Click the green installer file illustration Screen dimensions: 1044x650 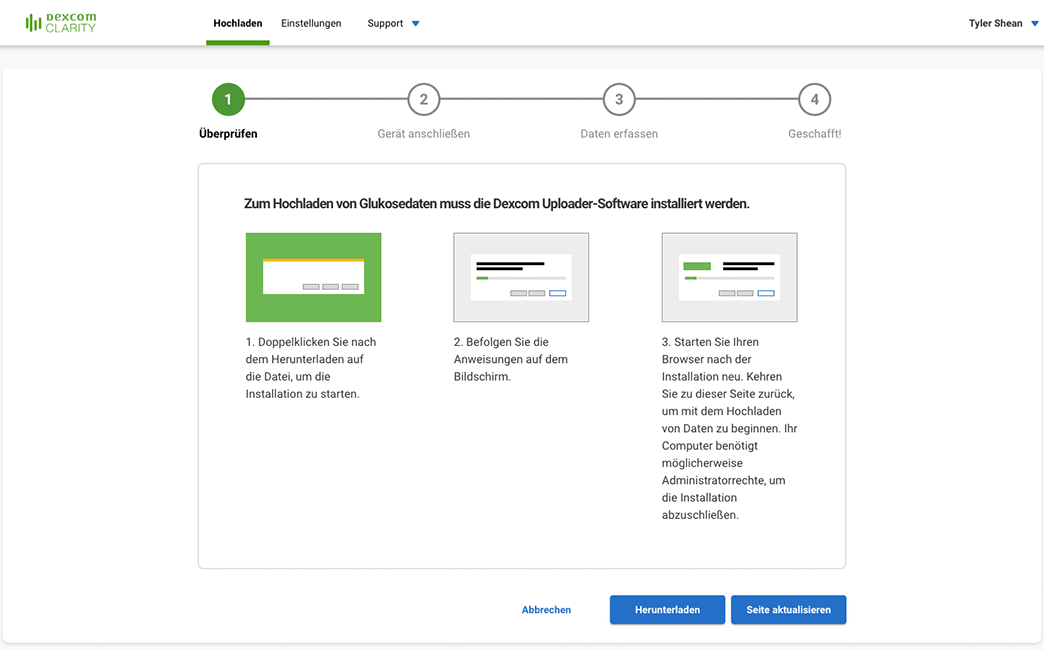pos(314,277)
